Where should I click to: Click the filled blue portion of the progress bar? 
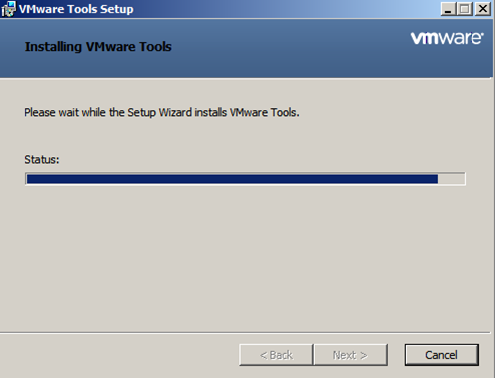pyautogui.click(x=232, y=179)
